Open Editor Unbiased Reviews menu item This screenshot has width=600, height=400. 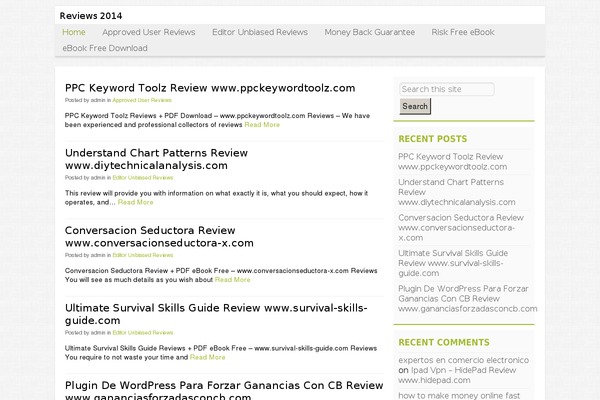pyautogui.click(x=260, y=32)
